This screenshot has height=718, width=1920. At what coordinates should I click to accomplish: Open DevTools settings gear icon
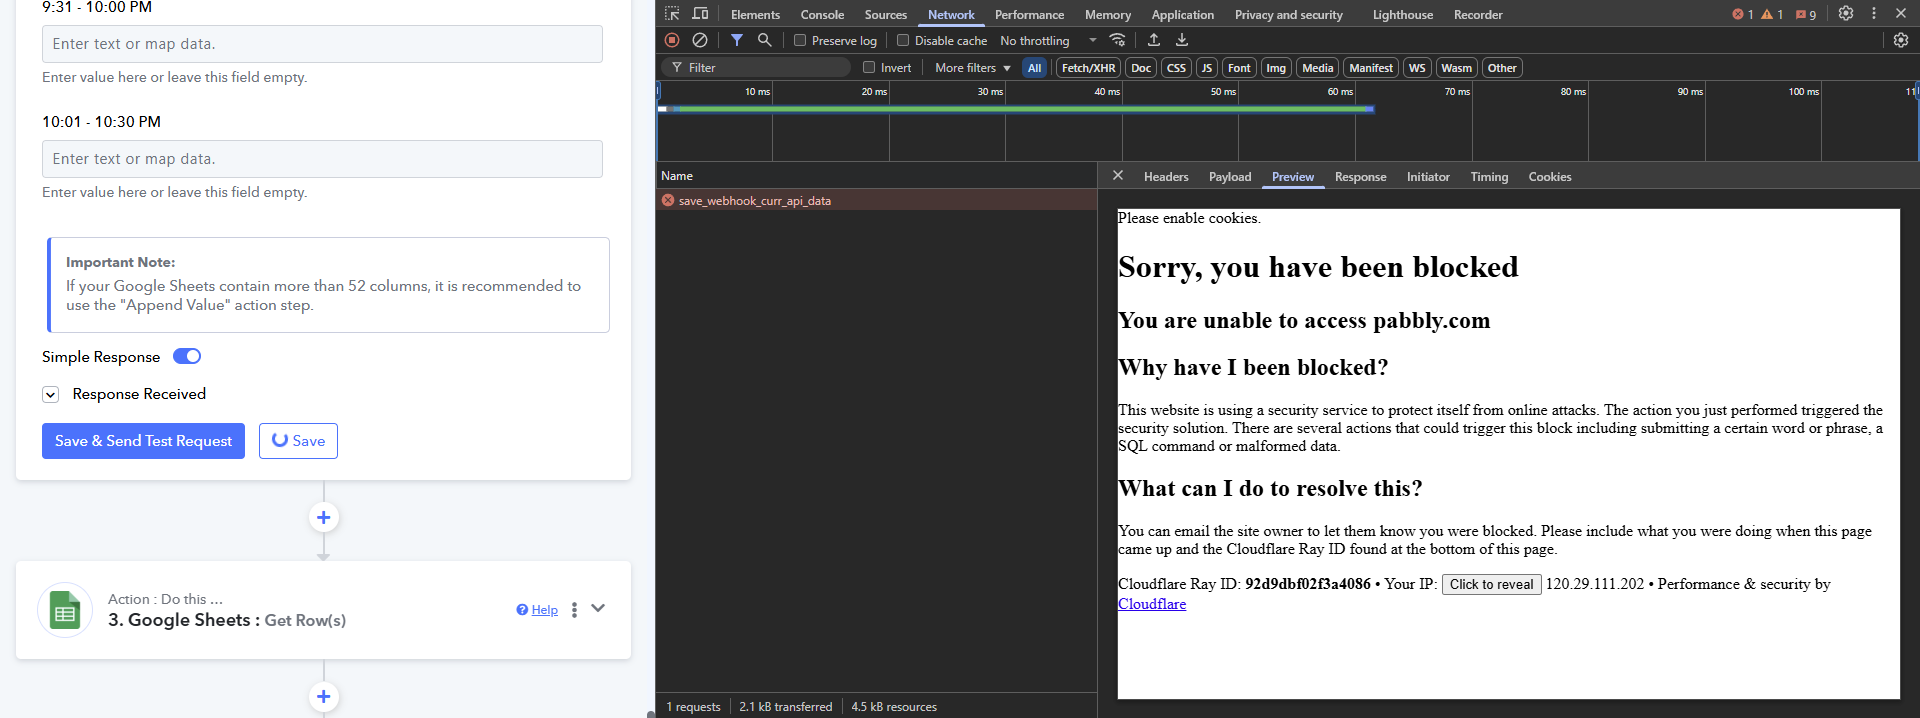coord(1846,14)
